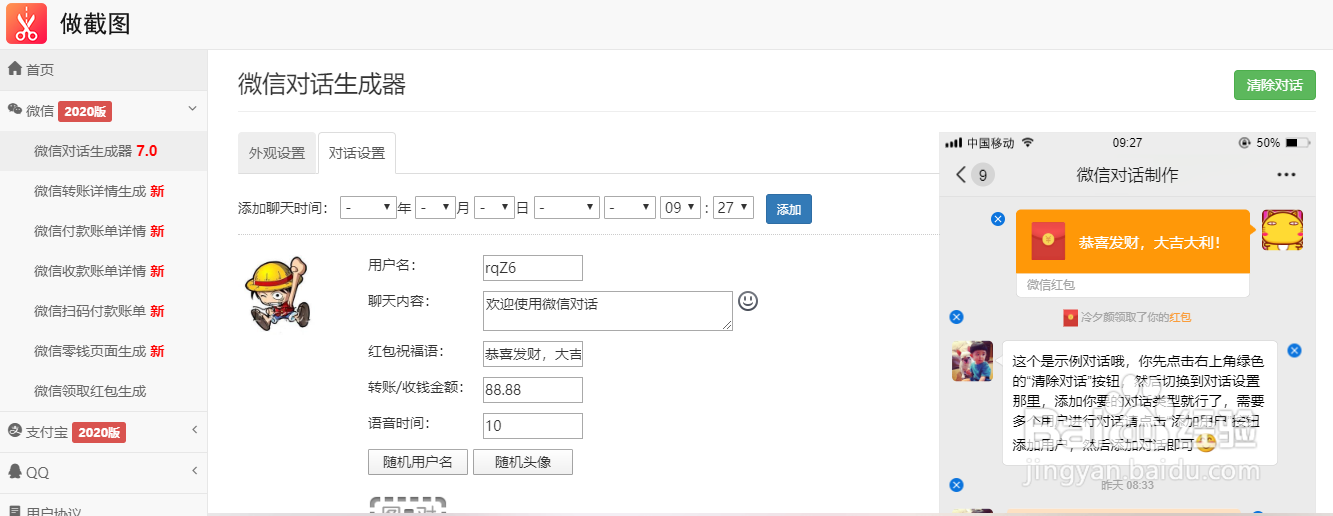Open the hour dropdown showing 09
This screenshot has width=1333, height=516.
pos(680,208)
